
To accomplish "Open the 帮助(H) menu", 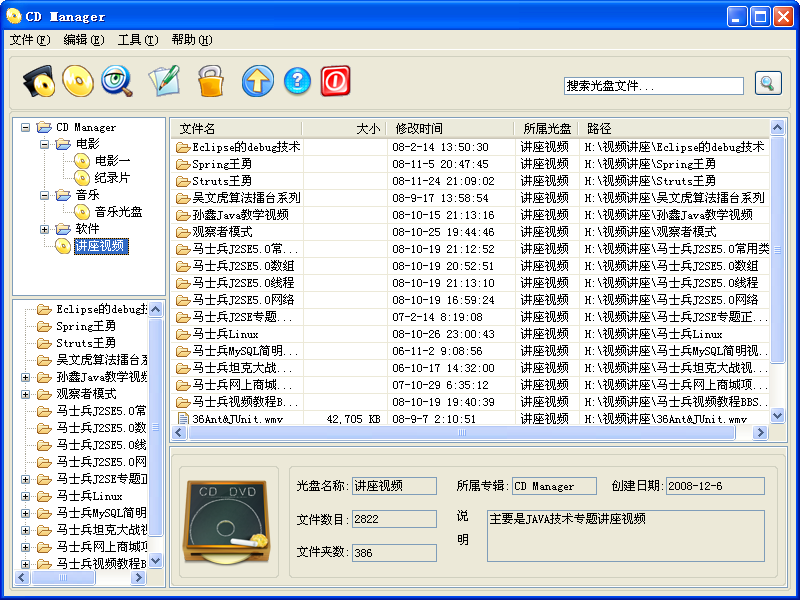I will (192, 40).
